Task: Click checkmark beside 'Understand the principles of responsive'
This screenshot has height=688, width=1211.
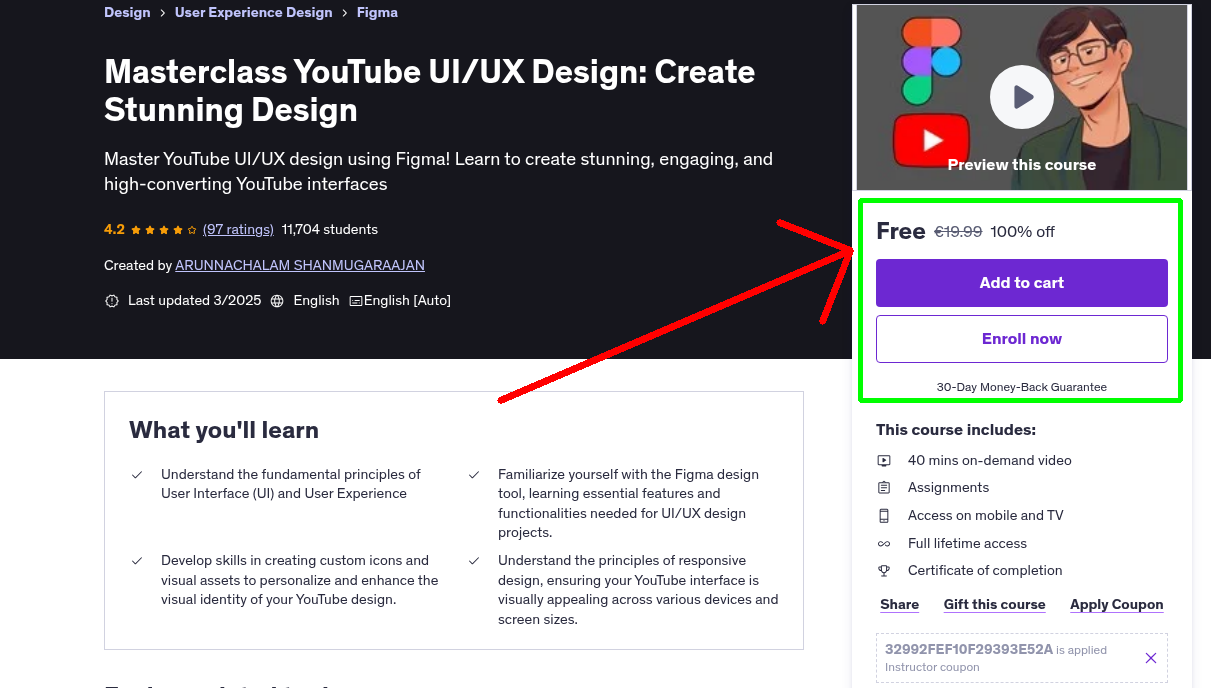Action: click(474, 561)
